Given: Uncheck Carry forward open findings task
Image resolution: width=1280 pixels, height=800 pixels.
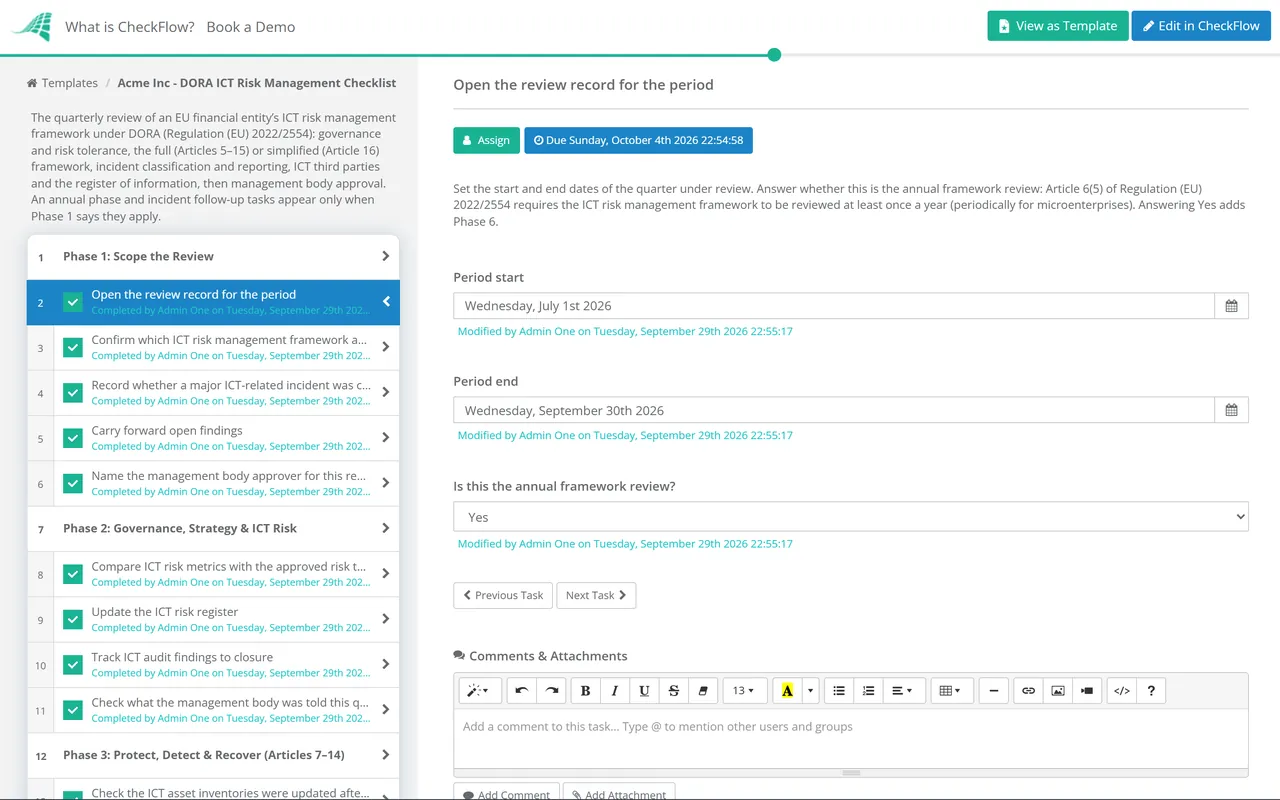Looking at the screenshot, I should [x=73, y=438].
